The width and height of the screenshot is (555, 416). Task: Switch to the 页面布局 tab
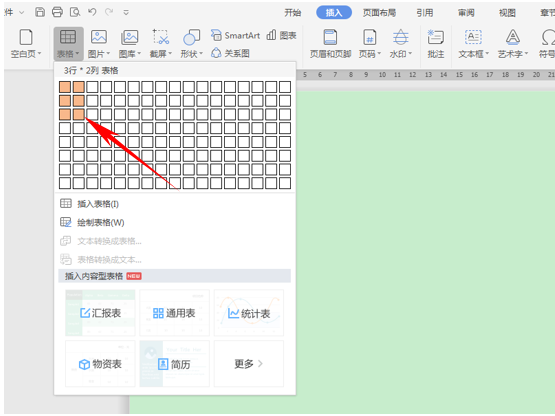coord(379,13)
